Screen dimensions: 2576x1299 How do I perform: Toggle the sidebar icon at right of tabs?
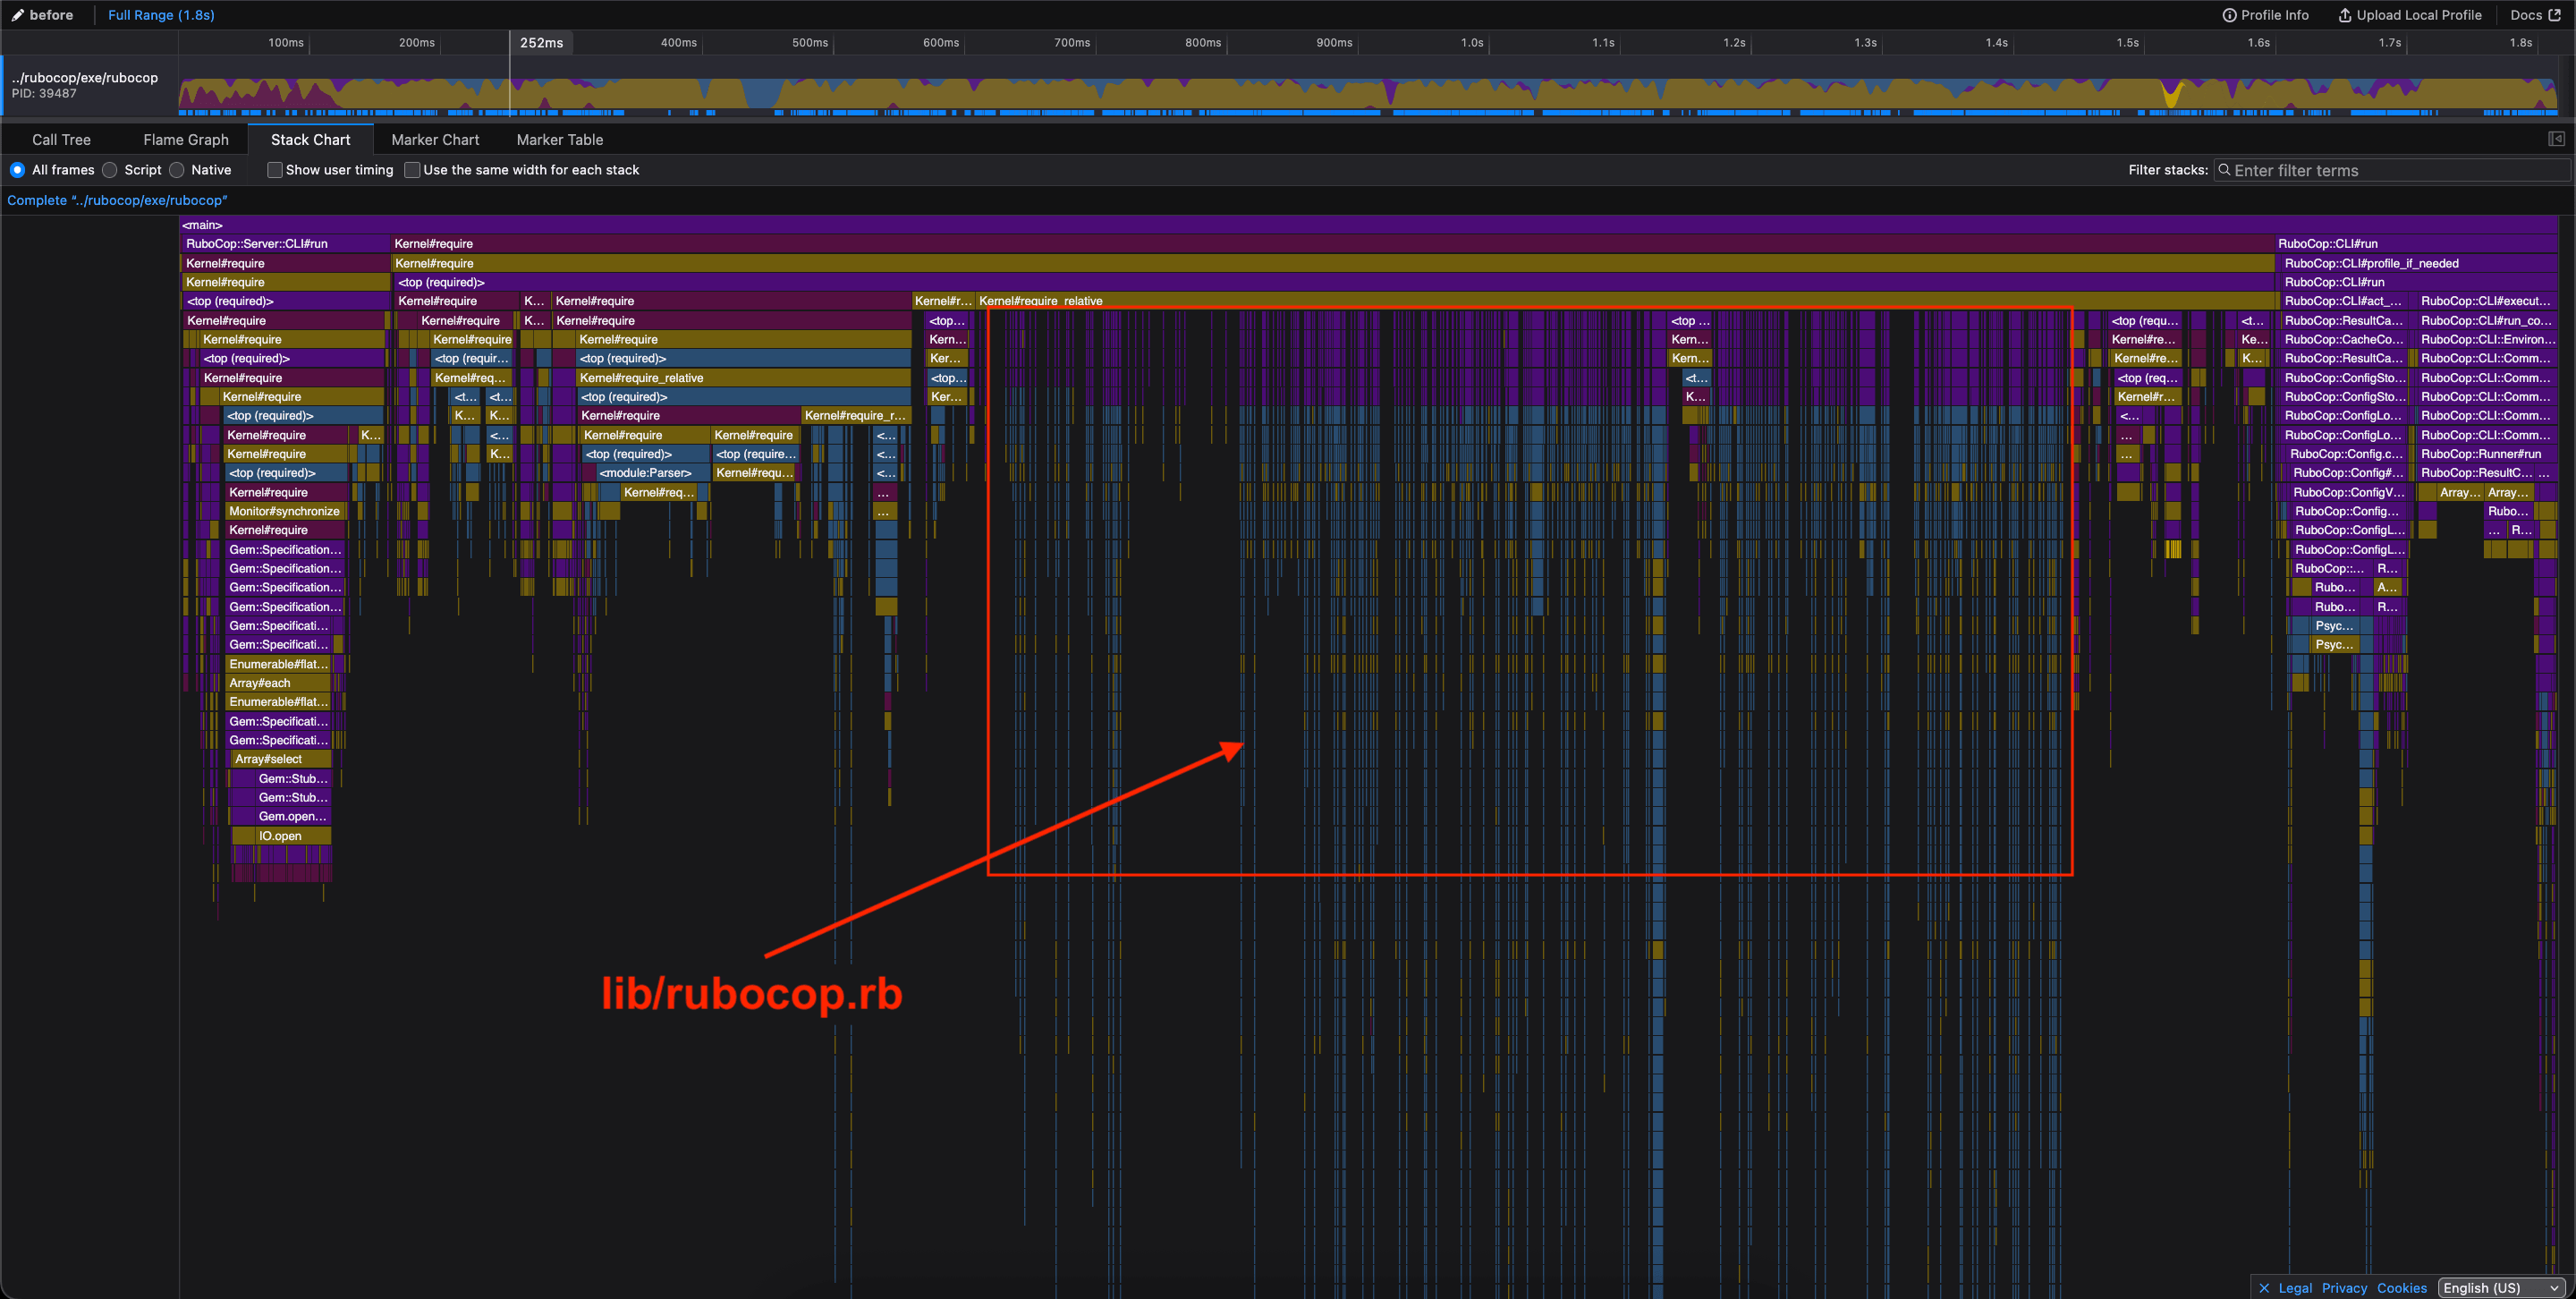tap(2556, 139)
